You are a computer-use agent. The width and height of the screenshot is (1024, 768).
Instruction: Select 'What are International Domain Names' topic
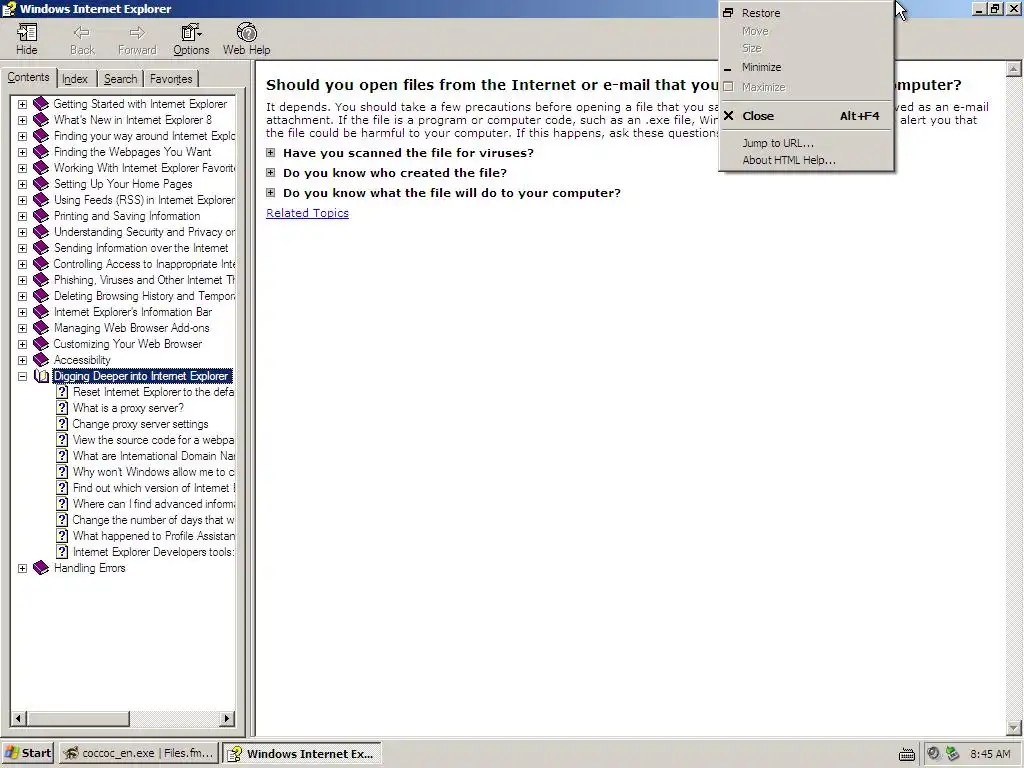pyautogui.click(x=153, y=456)
